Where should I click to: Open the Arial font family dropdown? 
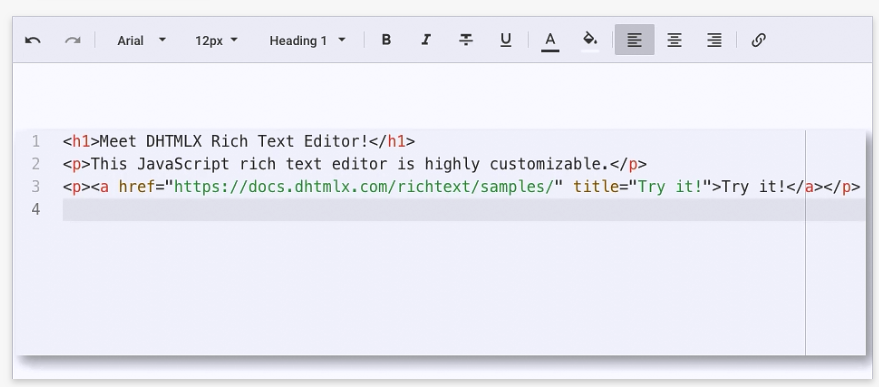[141, 40]
